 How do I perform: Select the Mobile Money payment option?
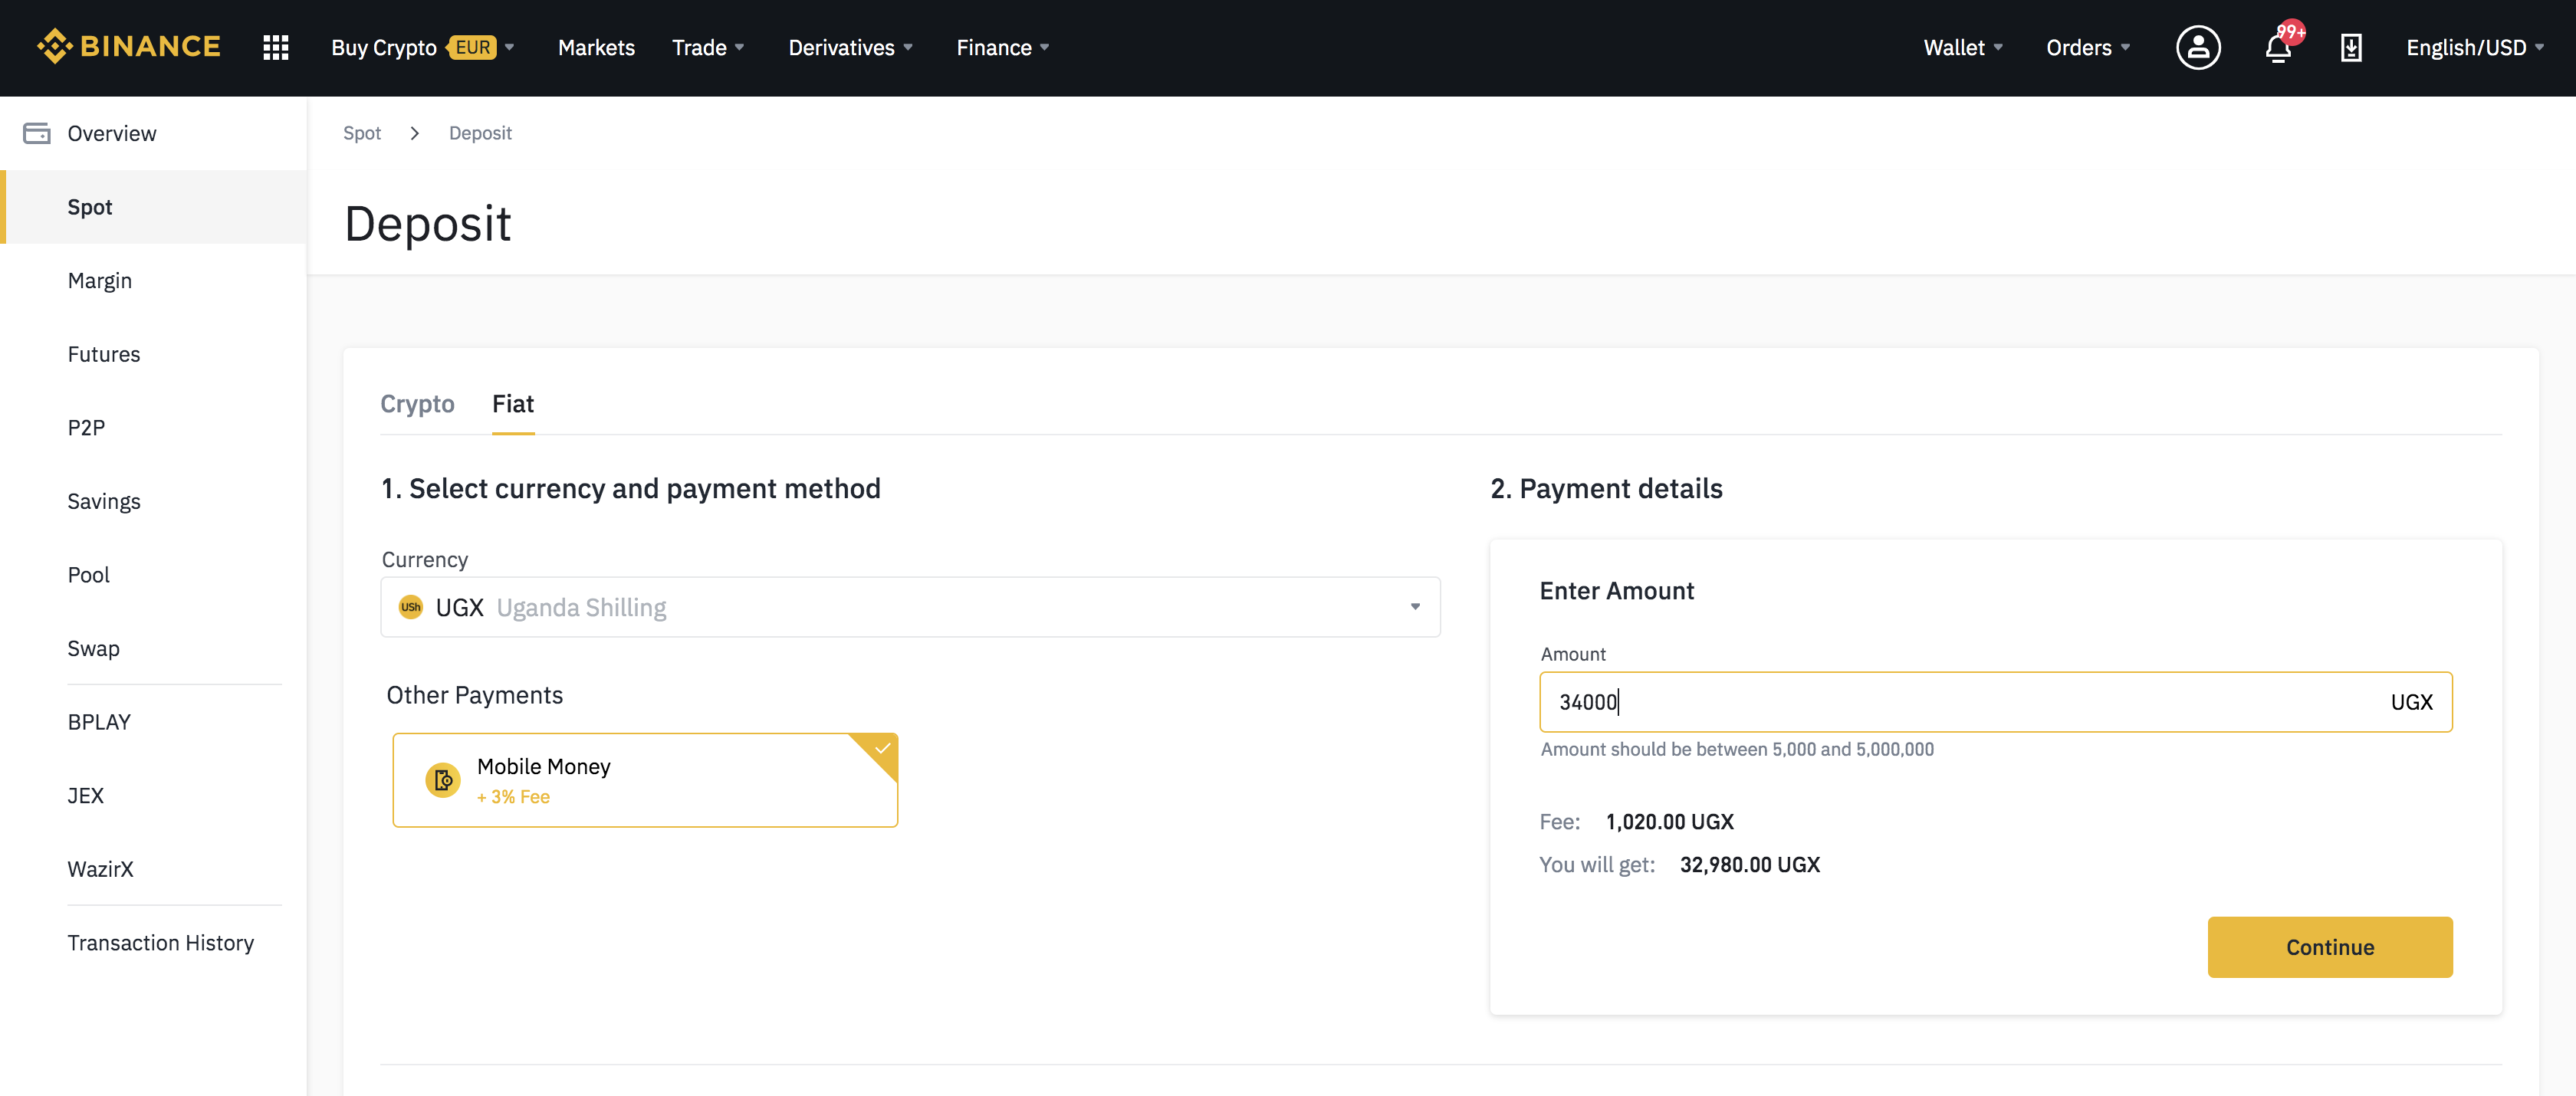[x=645, y=780]
